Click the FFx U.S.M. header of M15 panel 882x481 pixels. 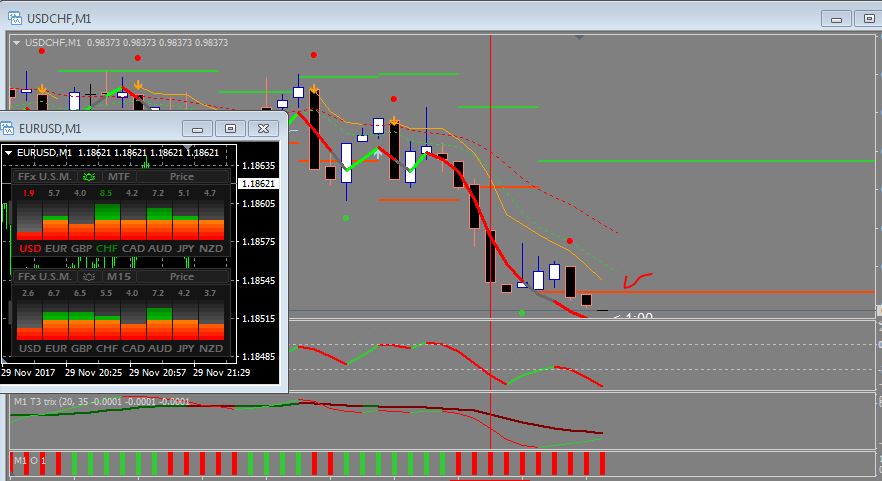44,277
